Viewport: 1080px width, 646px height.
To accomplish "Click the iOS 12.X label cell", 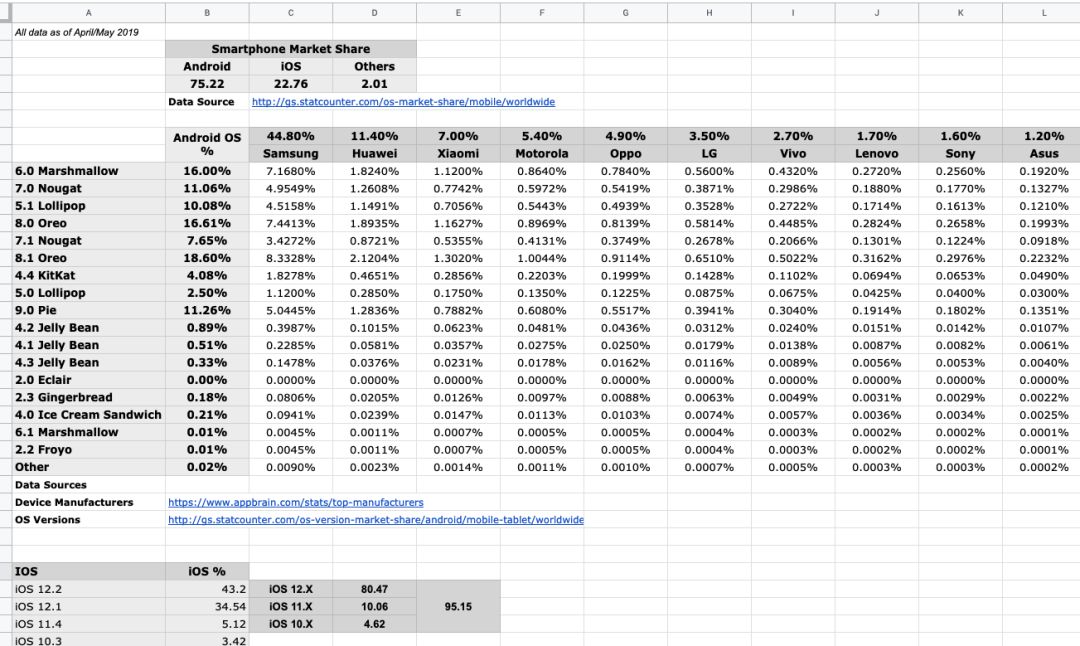I will 291,590.
